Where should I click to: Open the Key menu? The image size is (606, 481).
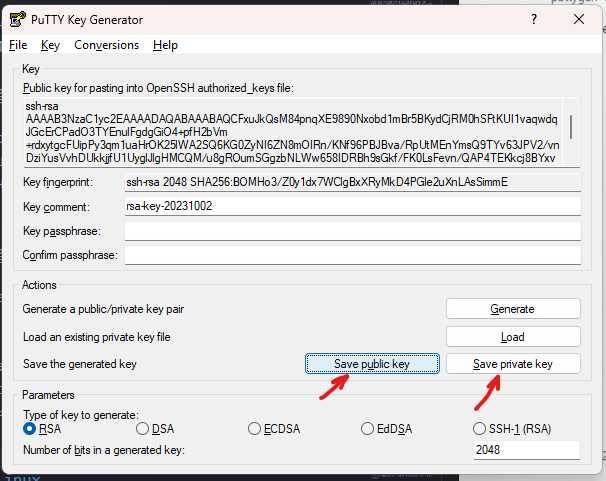[x=50, y=45]
